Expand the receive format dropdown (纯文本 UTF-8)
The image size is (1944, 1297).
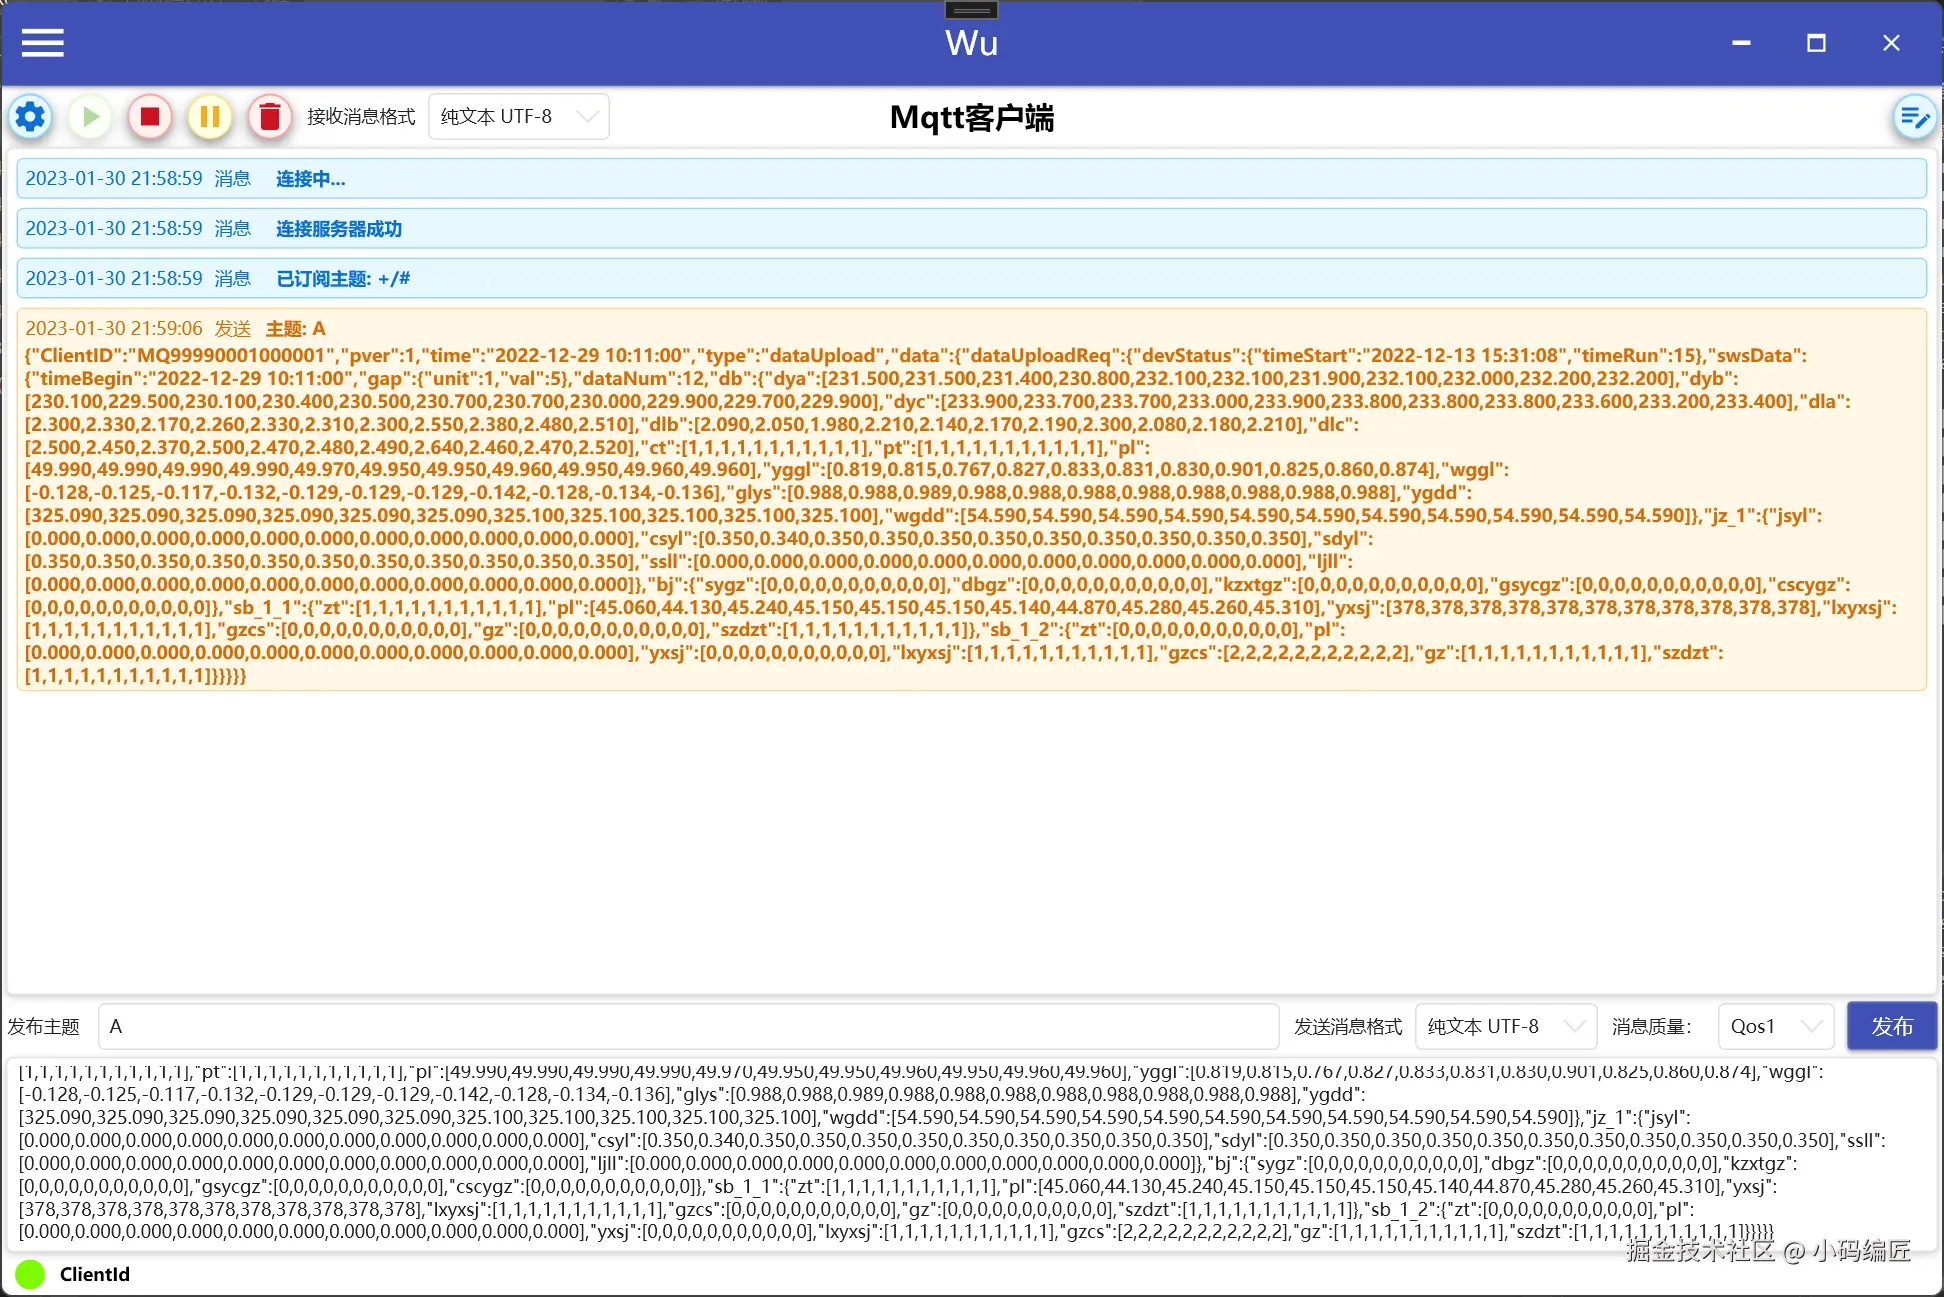[x=518, y=117]
